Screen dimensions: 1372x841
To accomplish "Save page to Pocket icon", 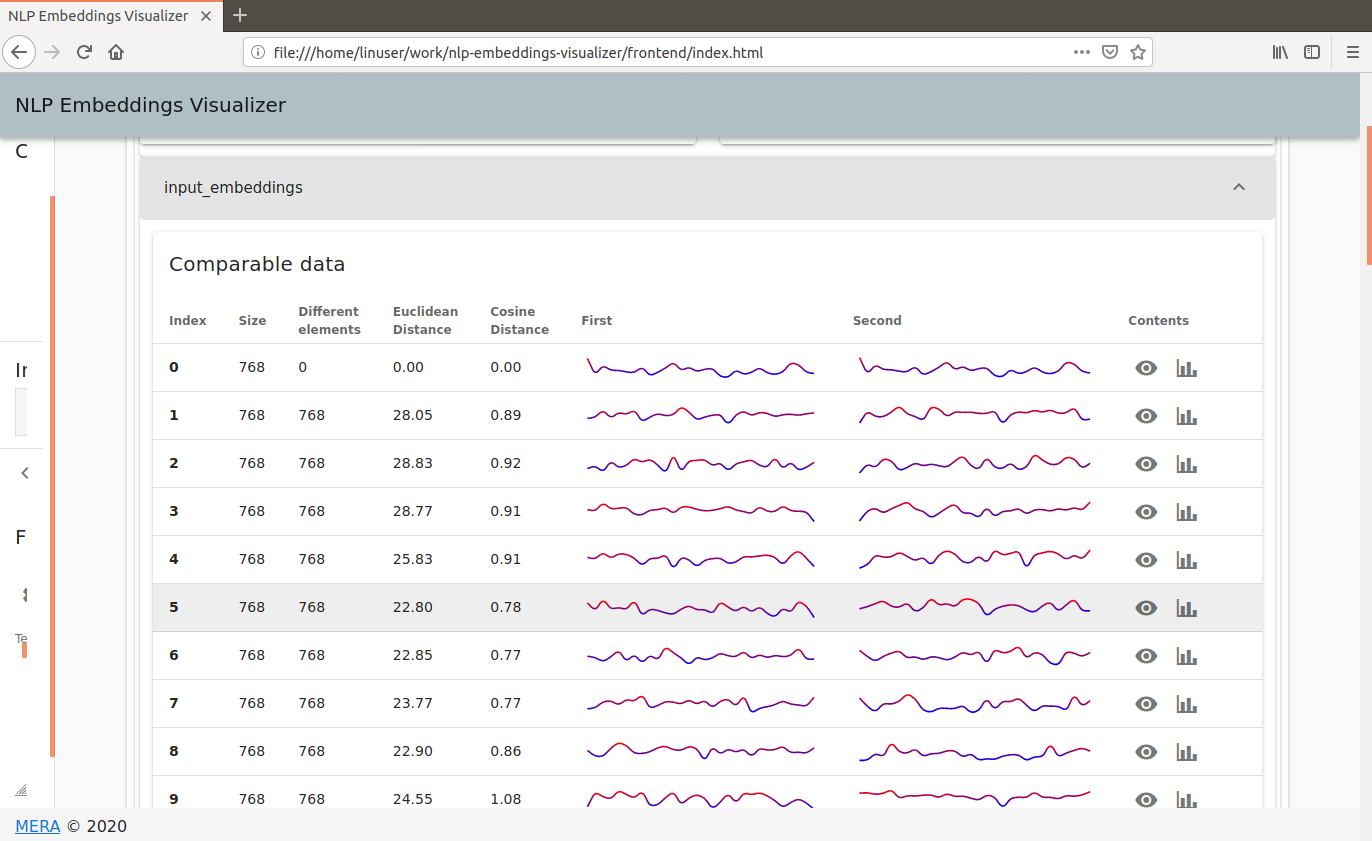I will point(1109,52).
